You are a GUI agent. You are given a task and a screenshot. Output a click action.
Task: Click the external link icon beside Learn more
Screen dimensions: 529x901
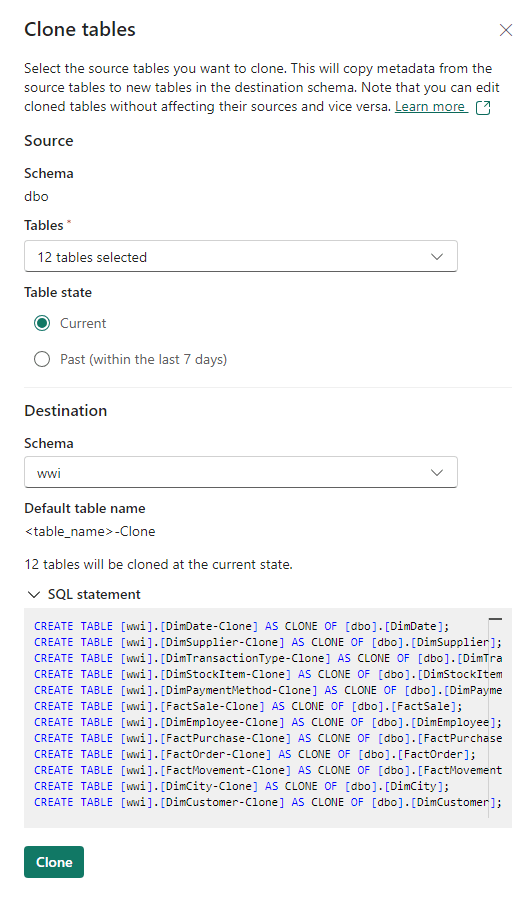[483, 107]
